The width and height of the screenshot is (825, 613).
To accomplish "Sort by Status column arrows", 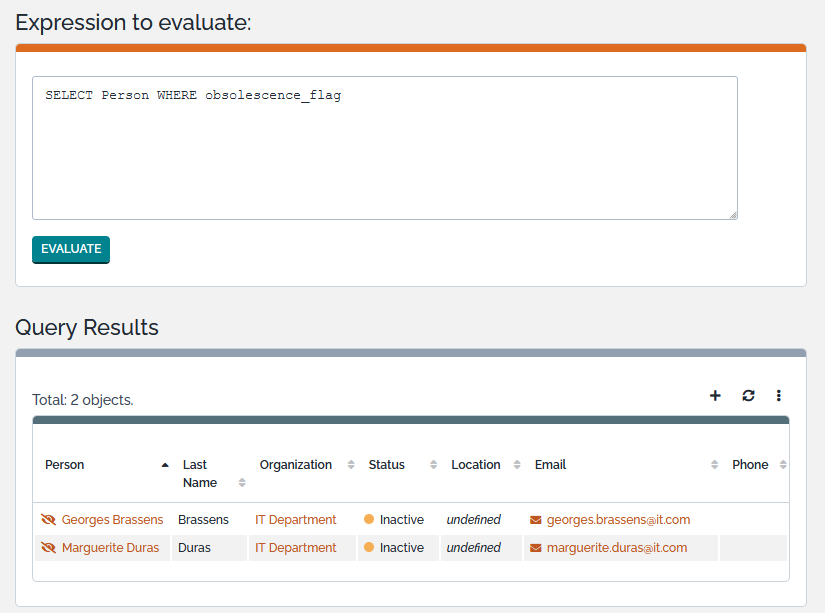I will point(434,465).
